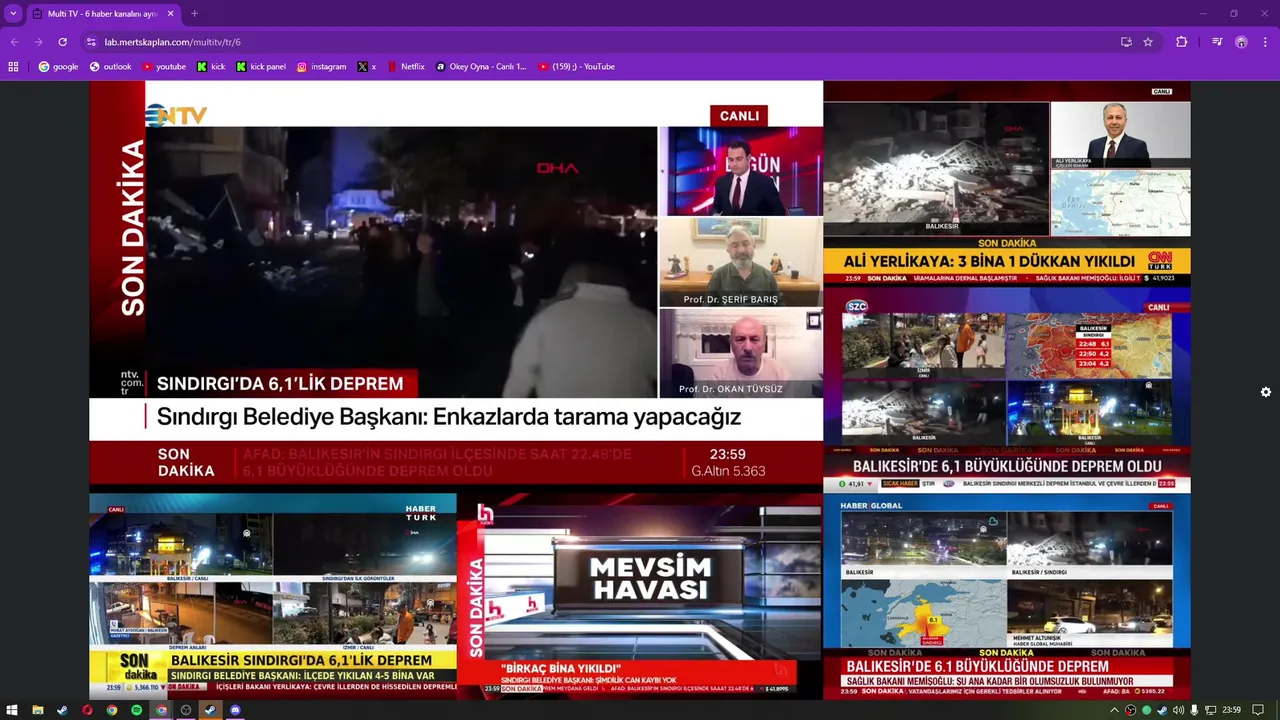Open the media controls music icon
Viewport: 1280px width, 720px height.
point(1217,42)
